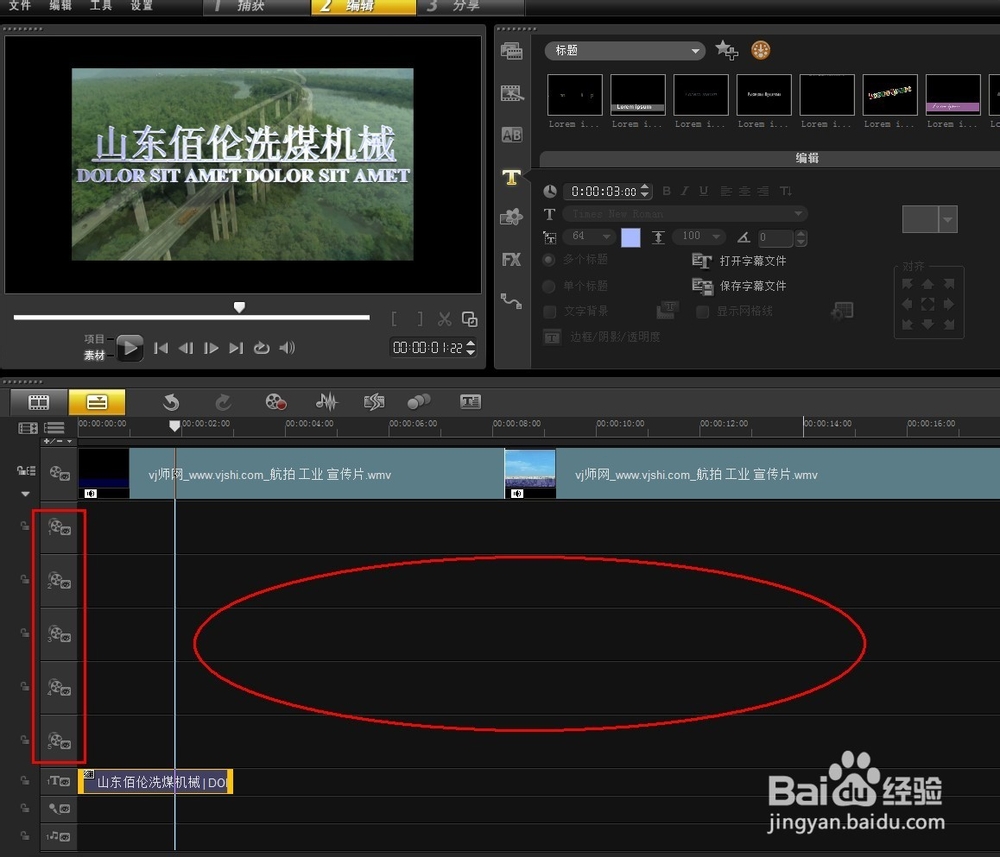
Task: Toggle overlay track 3 icon
Action: tap(59, 634)
